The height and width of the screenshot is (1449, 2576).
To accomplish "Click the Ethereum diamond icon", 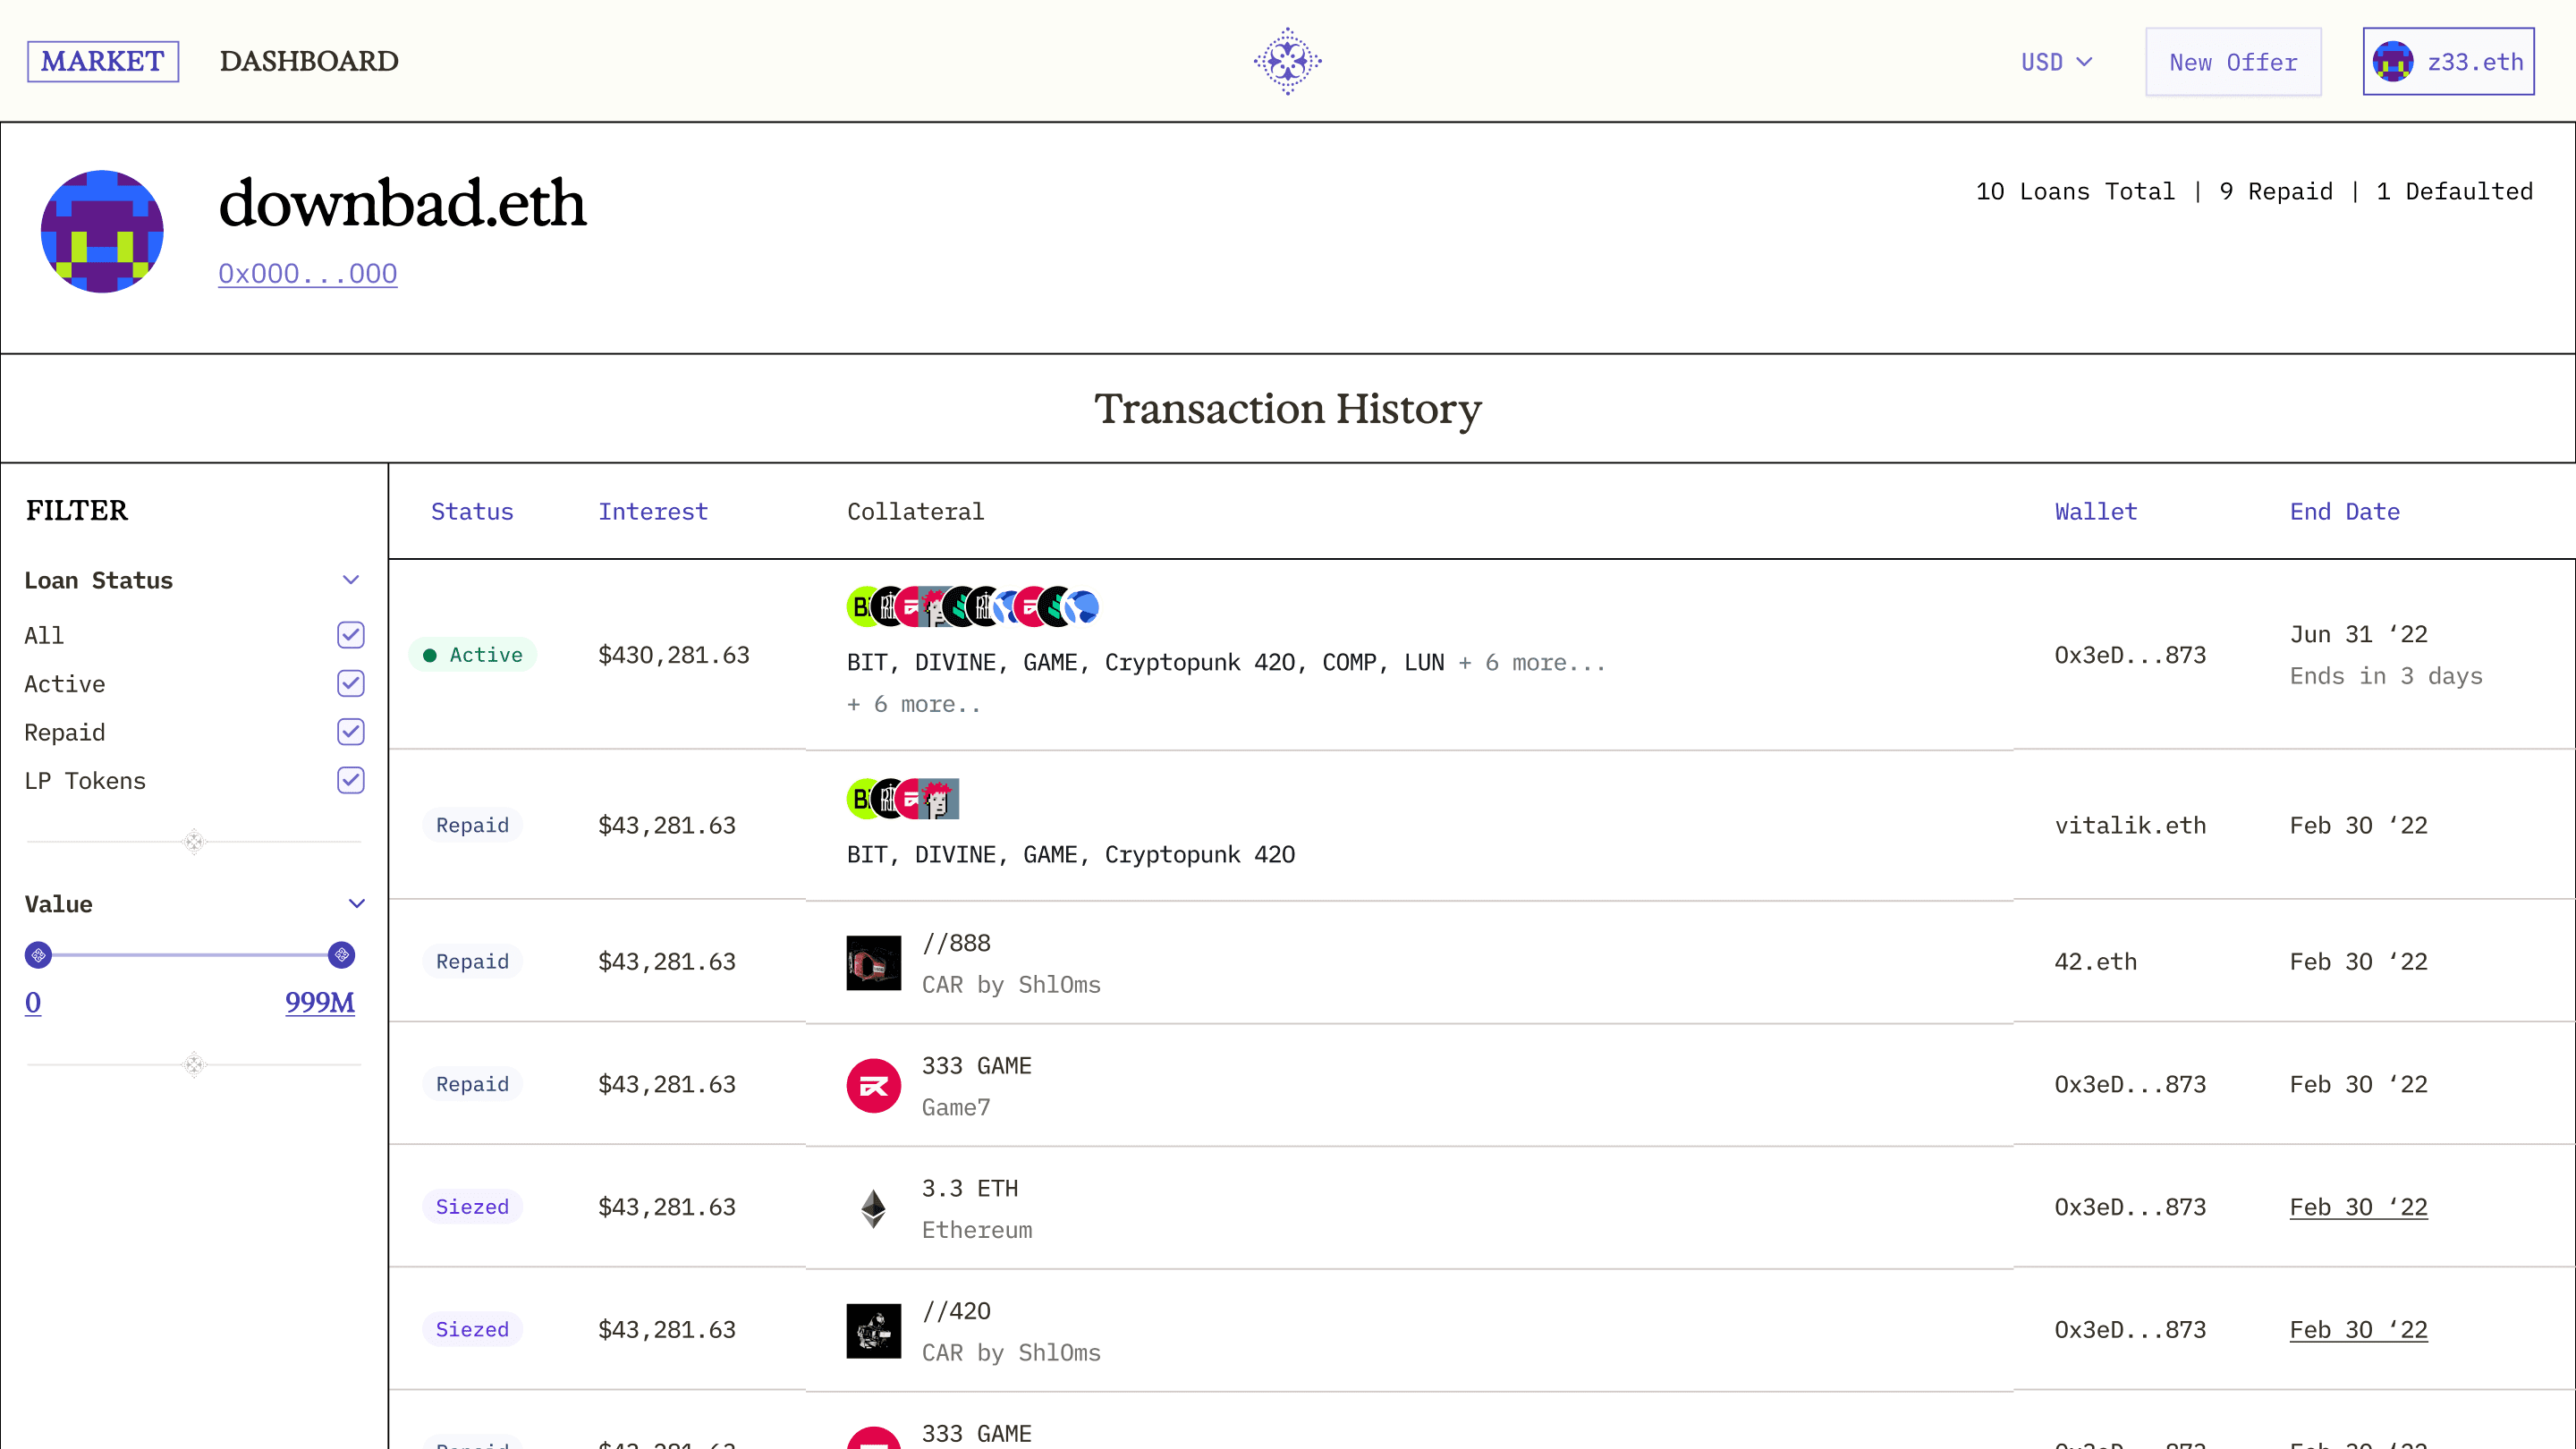I will pos(873,1208).
